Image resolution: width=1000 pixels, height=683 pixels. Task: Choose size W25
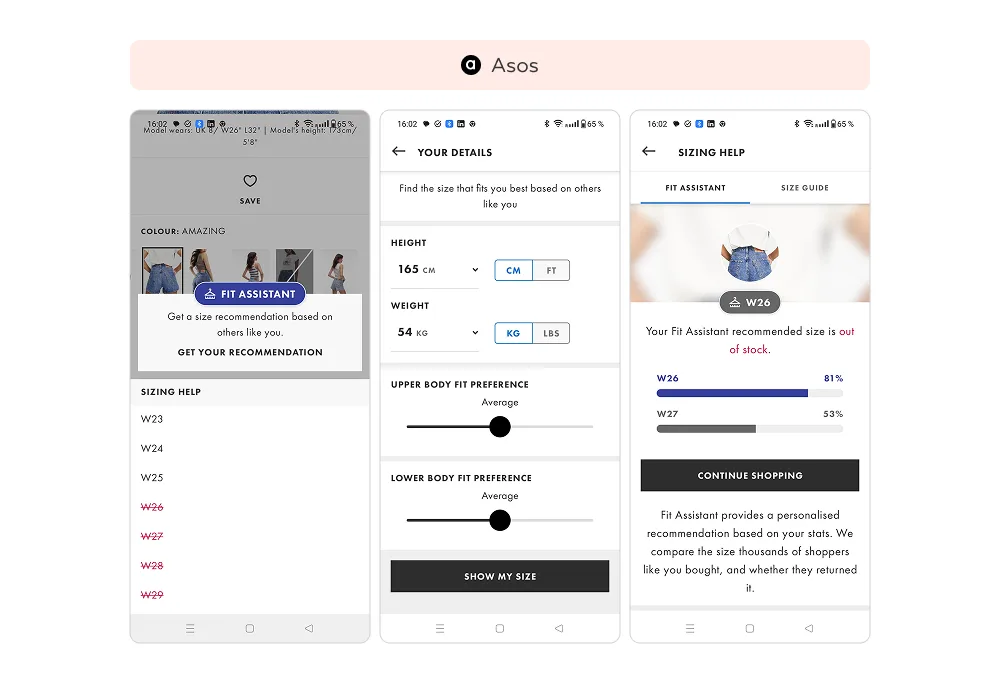[152, 478]
